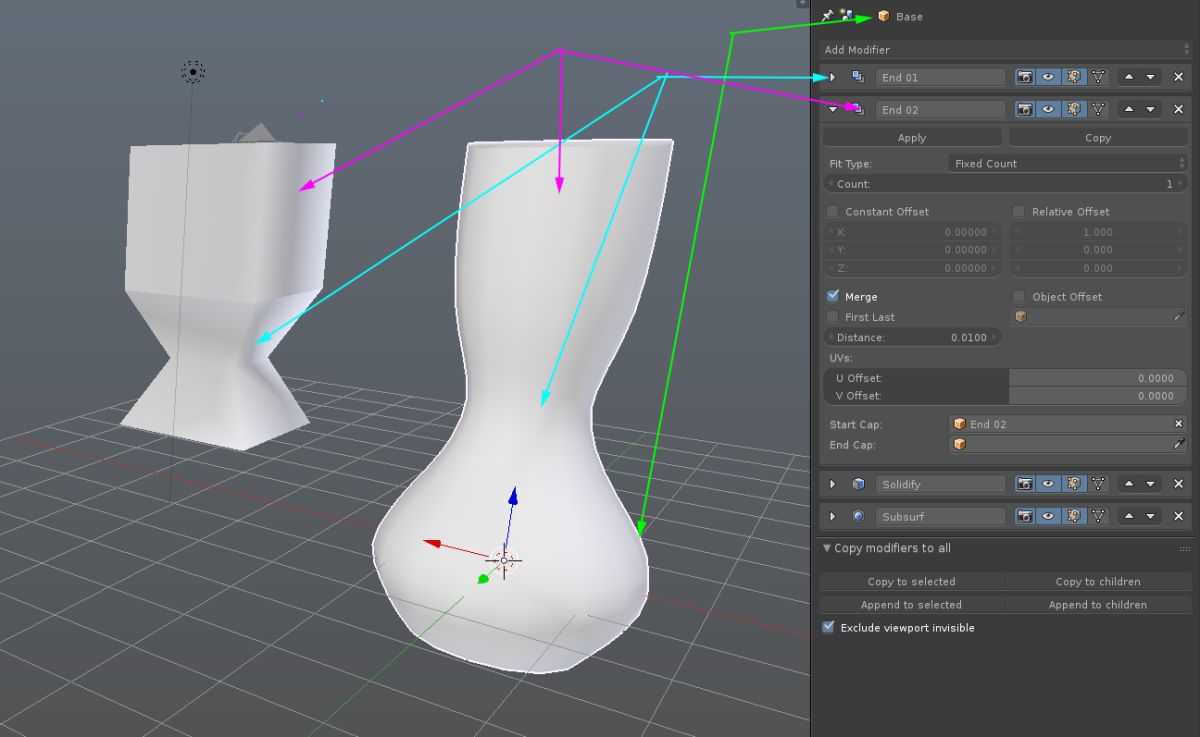Click the Base object cube icon
Screen dimensions: 1200x737
(883, 16)
